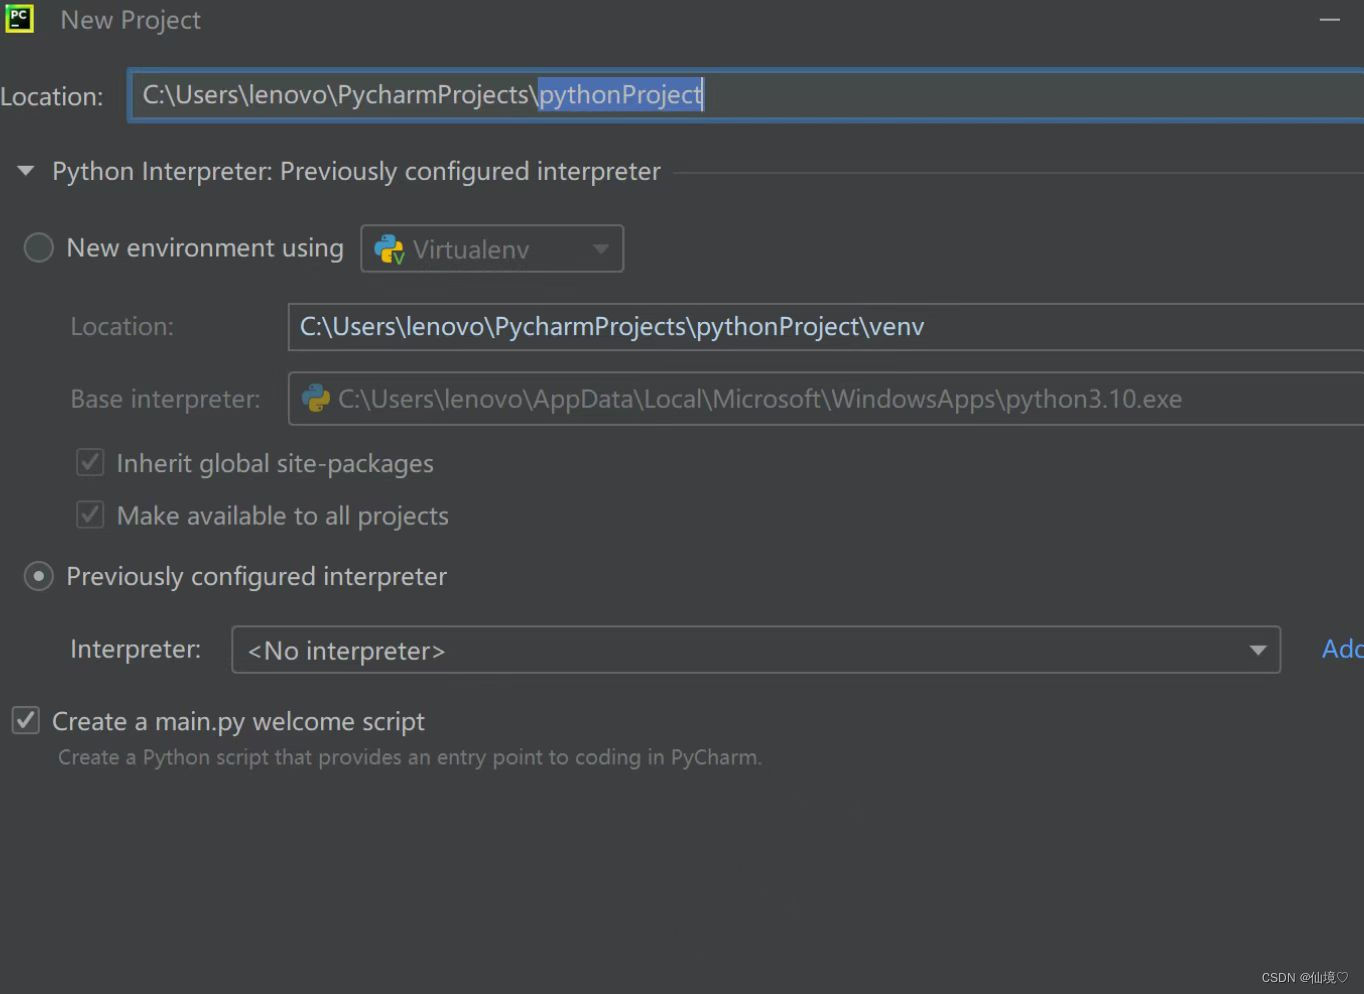Click the Base interpreter: label
Image resolution: width=1364 pixels, height=994 pixels.
point(165,399)
